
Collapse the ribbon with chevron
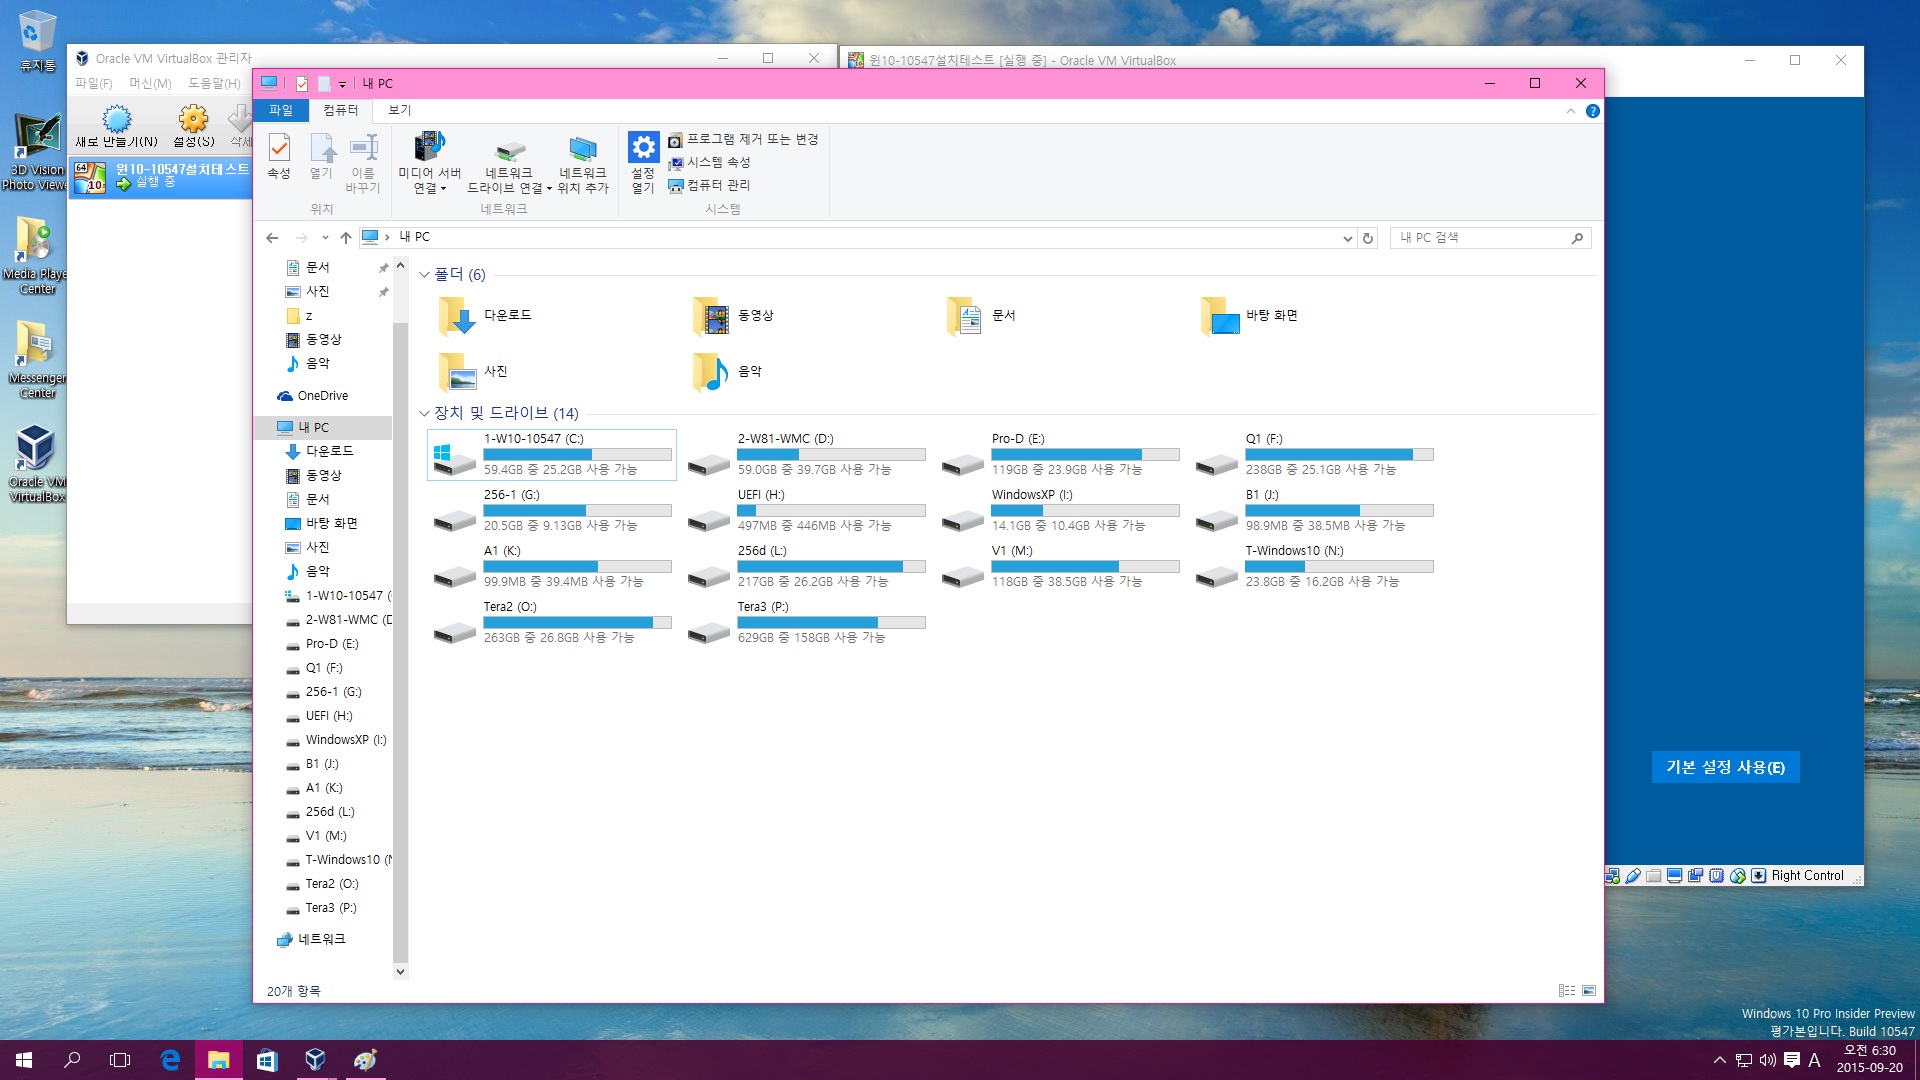point(1570,111)
